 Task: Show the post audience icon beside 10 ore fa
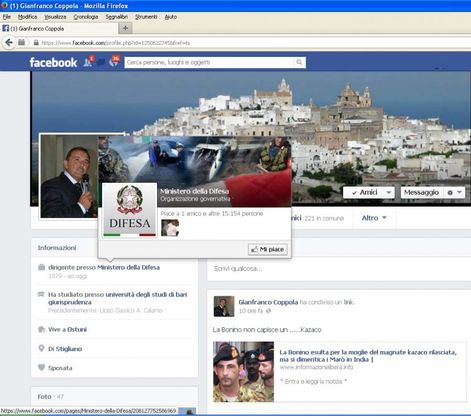[x=268, y=311]
